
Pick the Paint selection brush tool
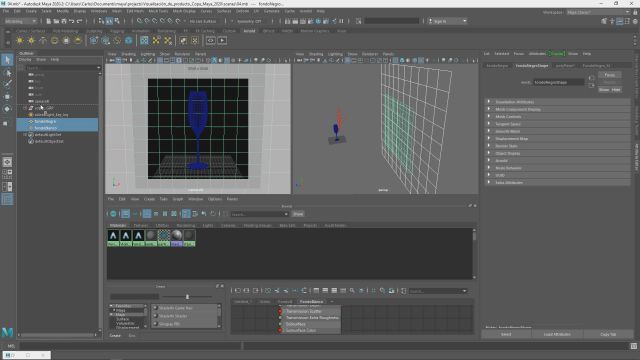point(7,84)
